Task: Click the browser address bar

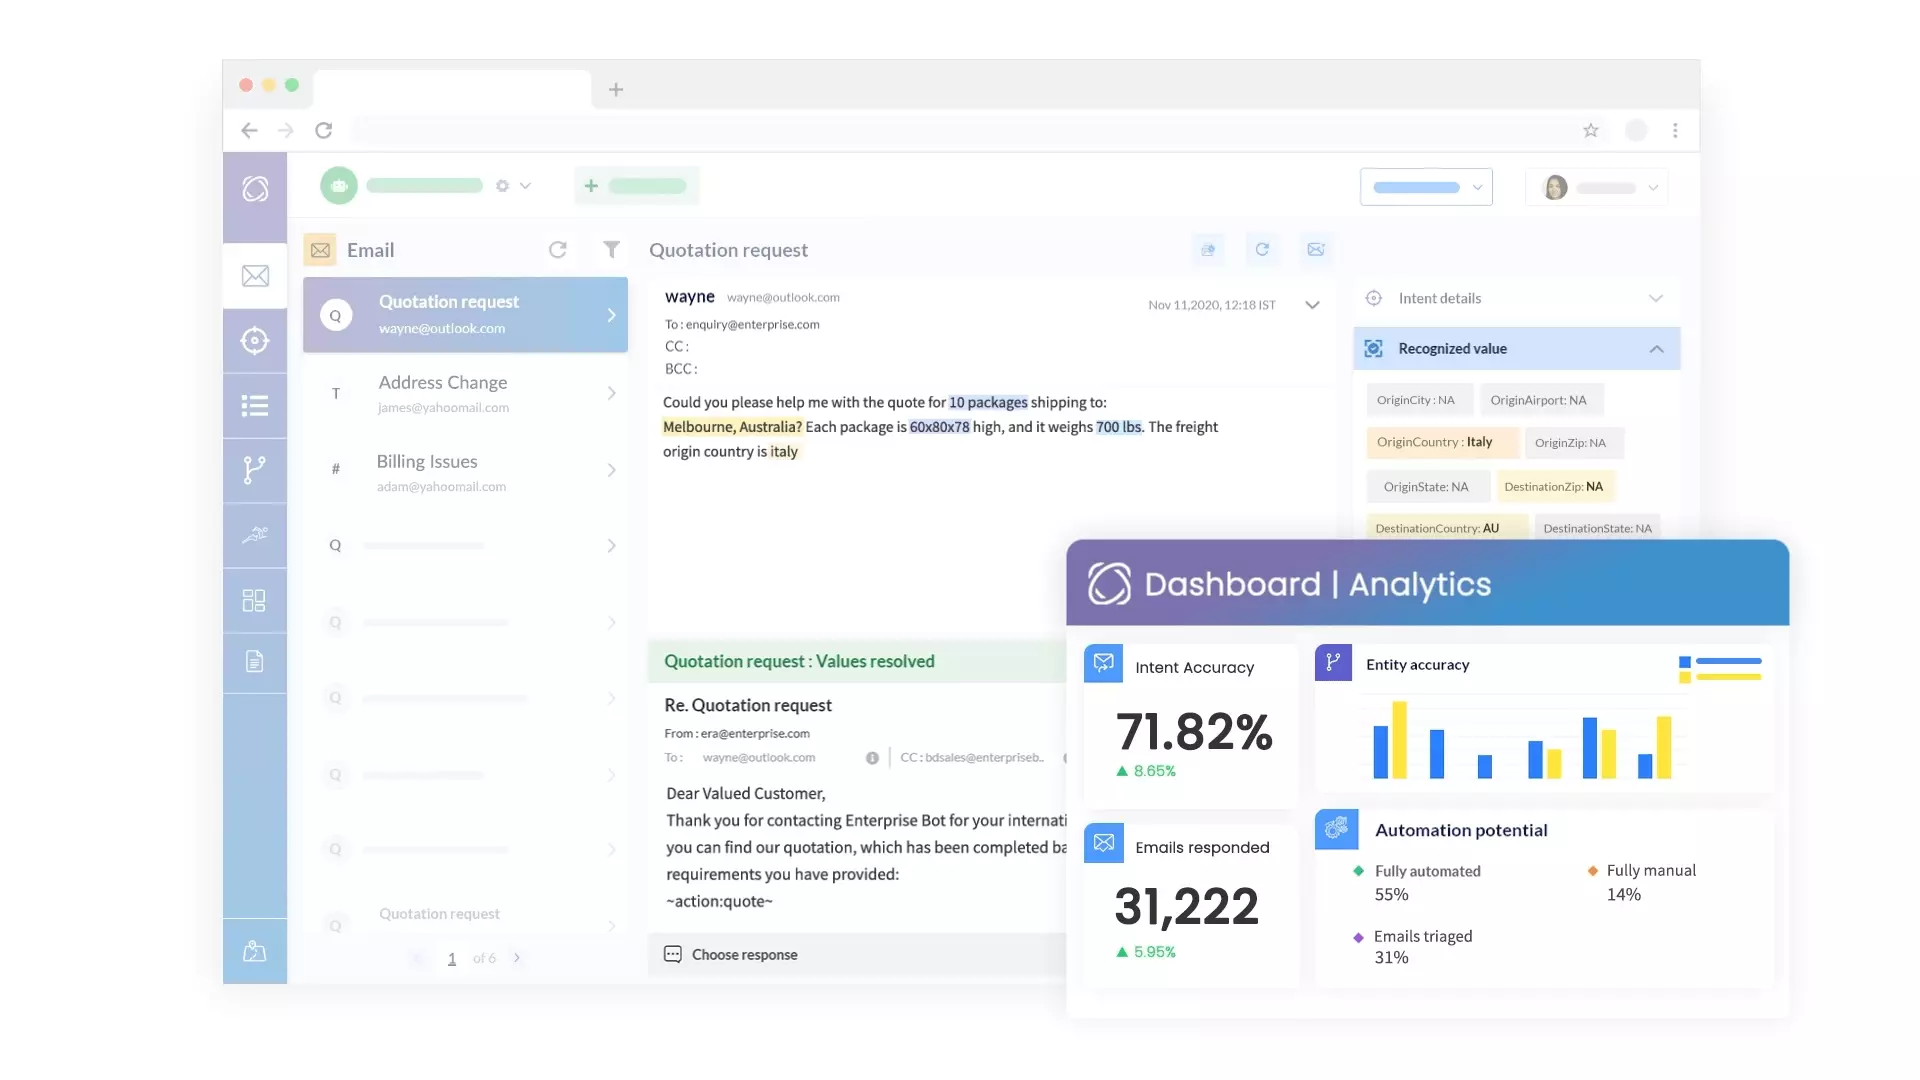Action: [x=960, y=130]
